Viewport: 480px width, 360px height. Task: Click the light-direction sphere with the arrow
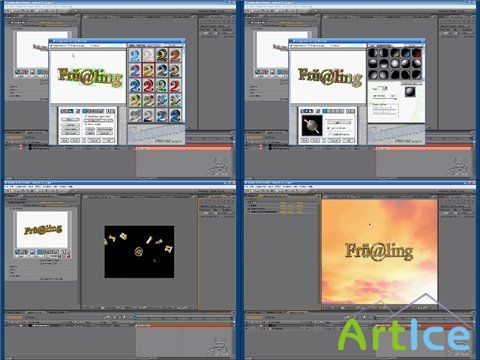click(x=312, y=125)
